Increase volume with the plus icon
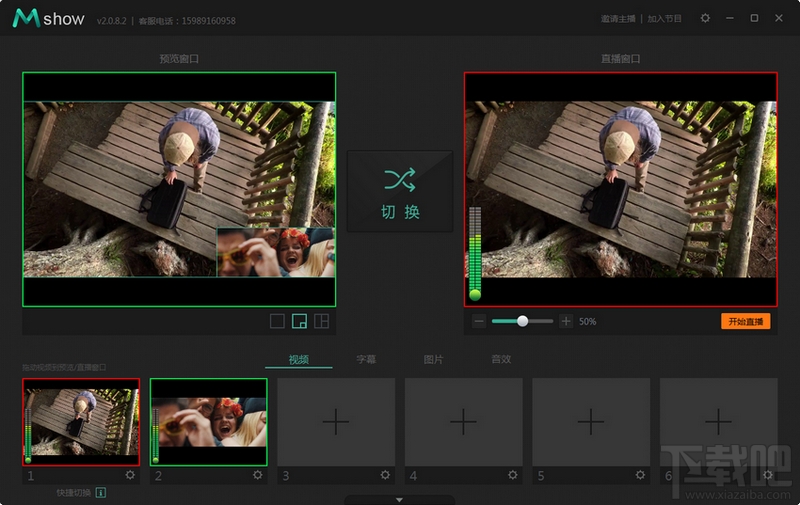This screenshot has height=505, width=800. (566, 321)
